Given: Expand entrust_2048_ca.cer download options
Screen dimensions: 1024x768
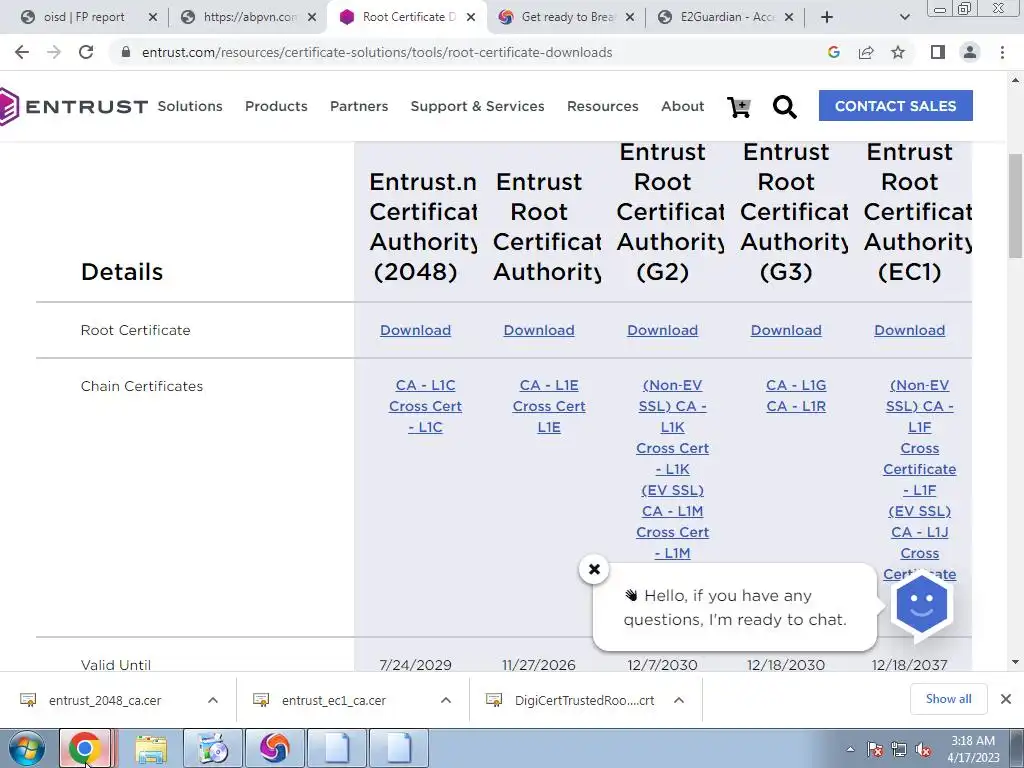Looking at the screenshot, I should pos(213,700).
